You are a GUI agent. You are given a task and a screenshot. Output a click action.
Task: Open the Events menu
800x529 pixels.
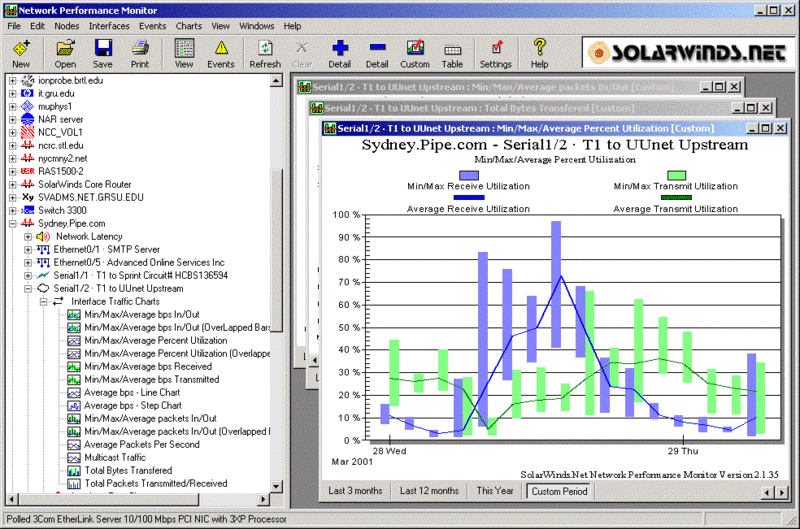click(x=153, y=26)
